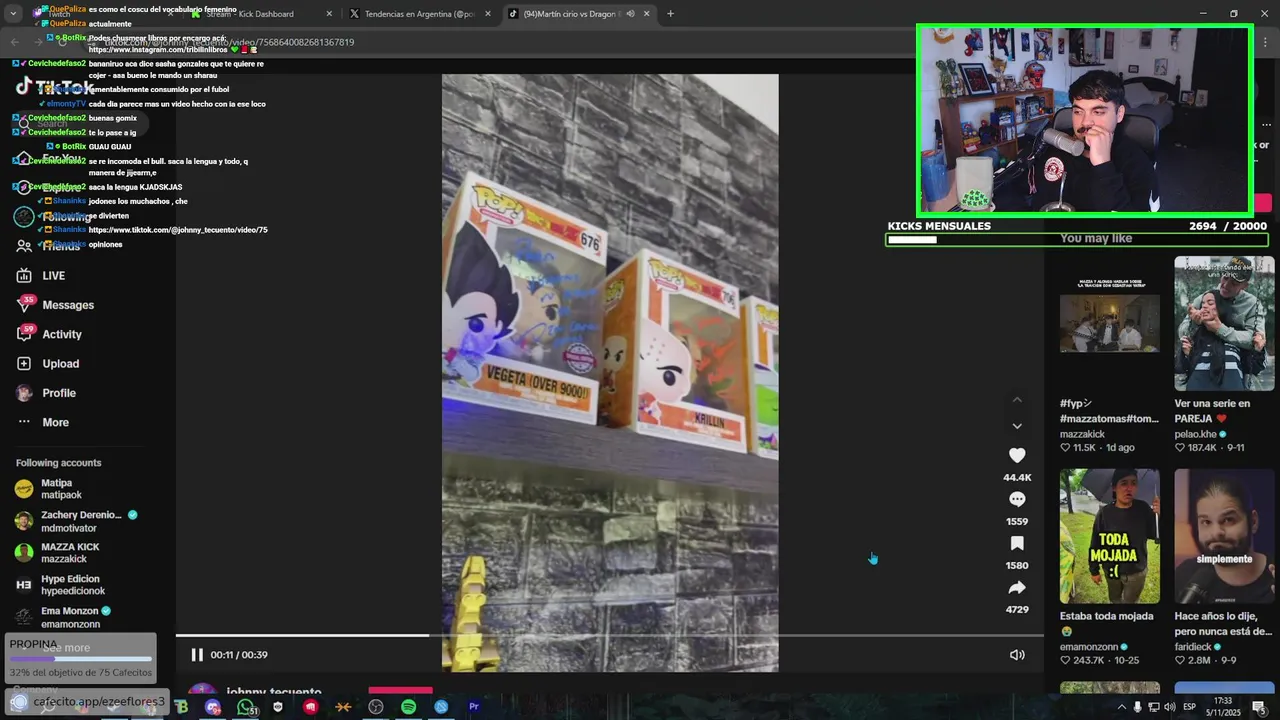Go to the next video with down chevron
The height and width of the screenshot is (720, 1280).
click(x=1017, y=426)
